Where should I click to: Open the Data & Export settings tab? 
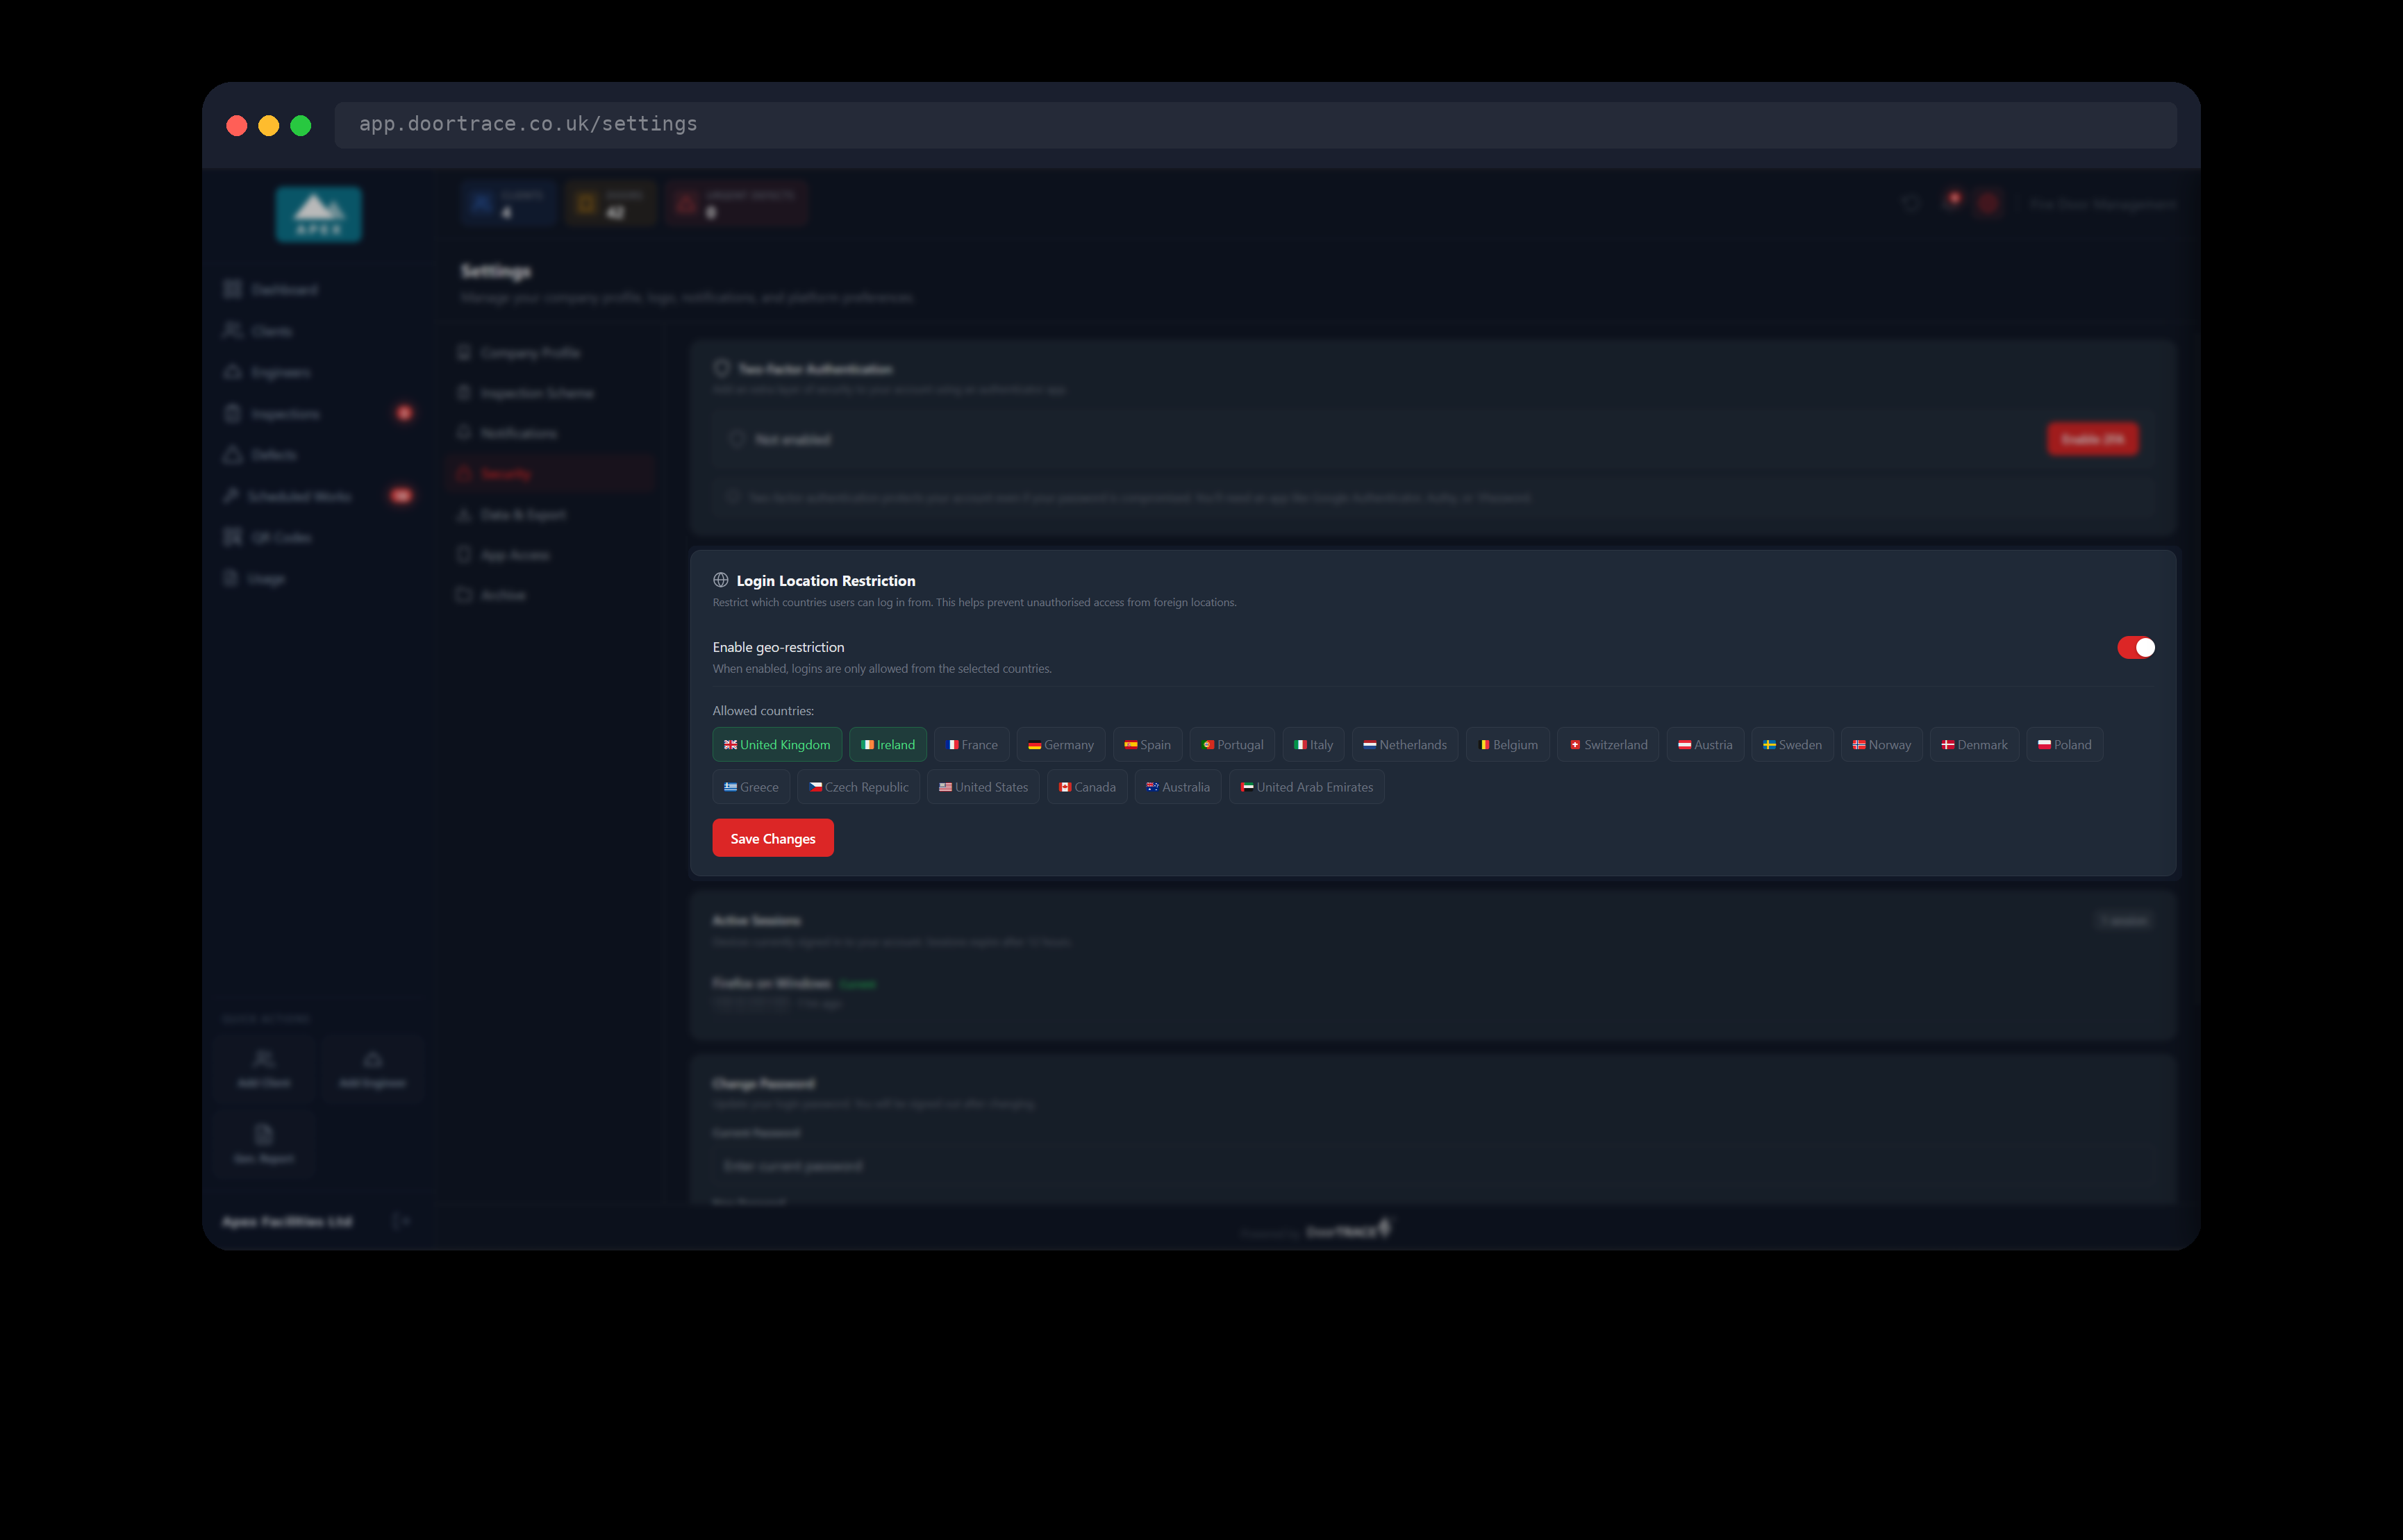(x=550, y=514)
